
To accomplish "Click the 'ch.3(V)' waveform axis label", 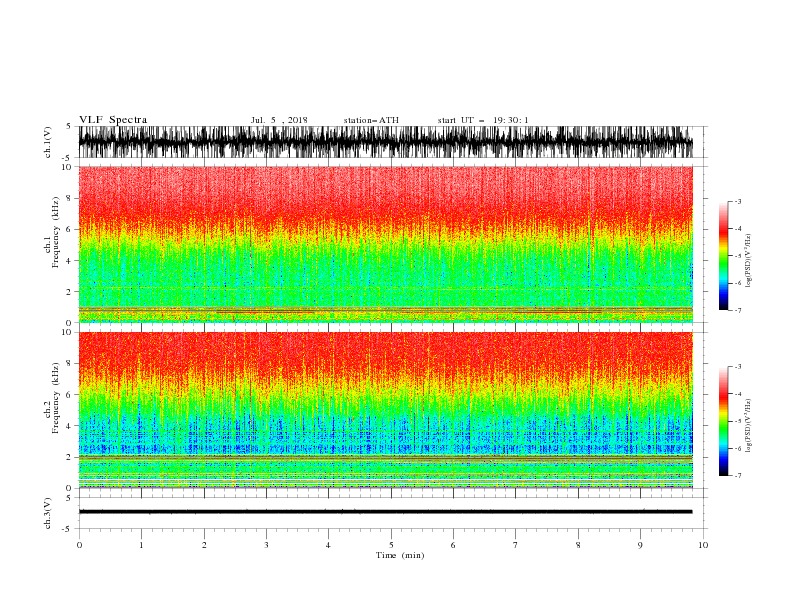I will point(48,513).
